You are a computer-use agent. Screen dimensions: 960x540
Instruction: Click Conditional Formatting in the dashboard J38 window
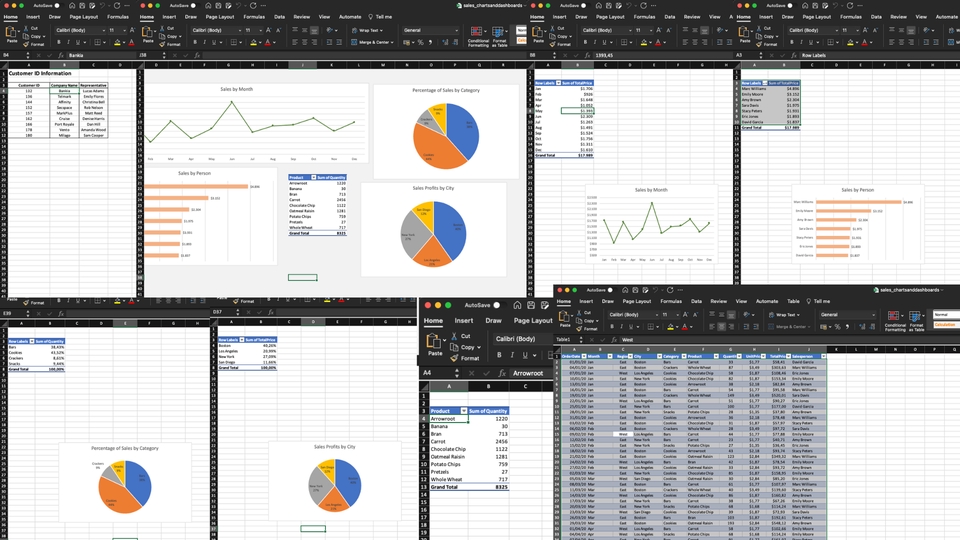[x=478, y=37]
